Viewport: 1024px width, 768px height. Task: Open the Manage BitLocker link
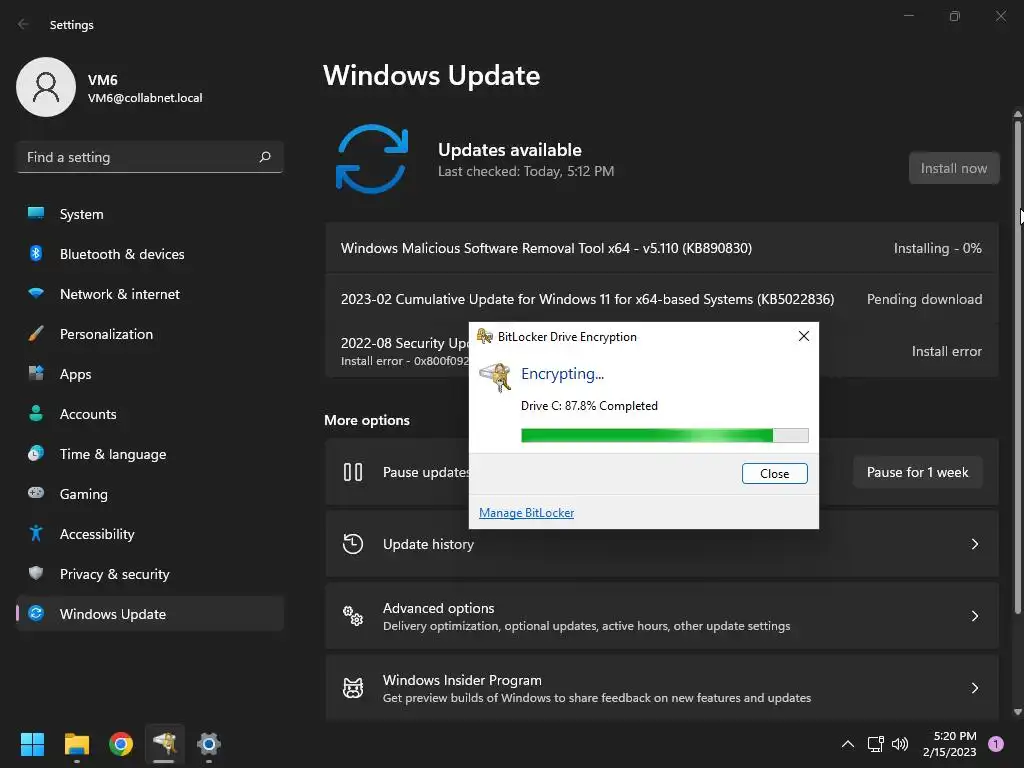point(526,513)
